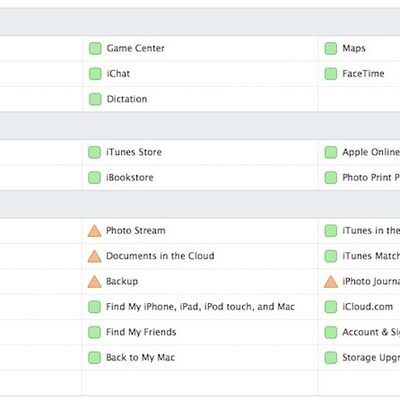View the iPhoto Journal issue details
The width and height of the screenshot is (400, 400).
(371, 281)
